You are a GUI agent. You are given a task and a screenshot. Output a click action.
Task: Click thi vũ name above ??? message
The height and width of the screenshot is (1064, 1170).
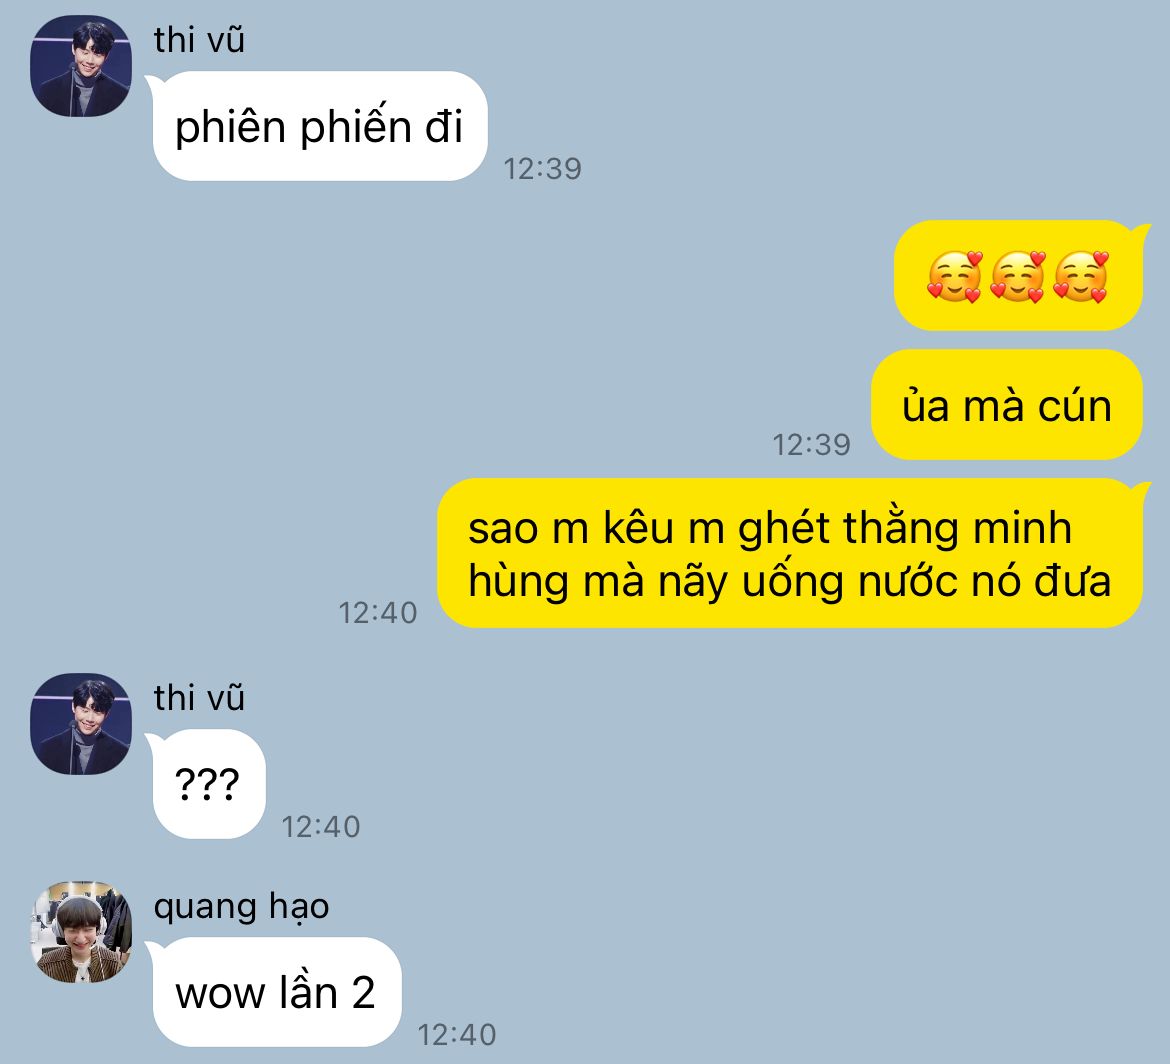tap(199, 698)
